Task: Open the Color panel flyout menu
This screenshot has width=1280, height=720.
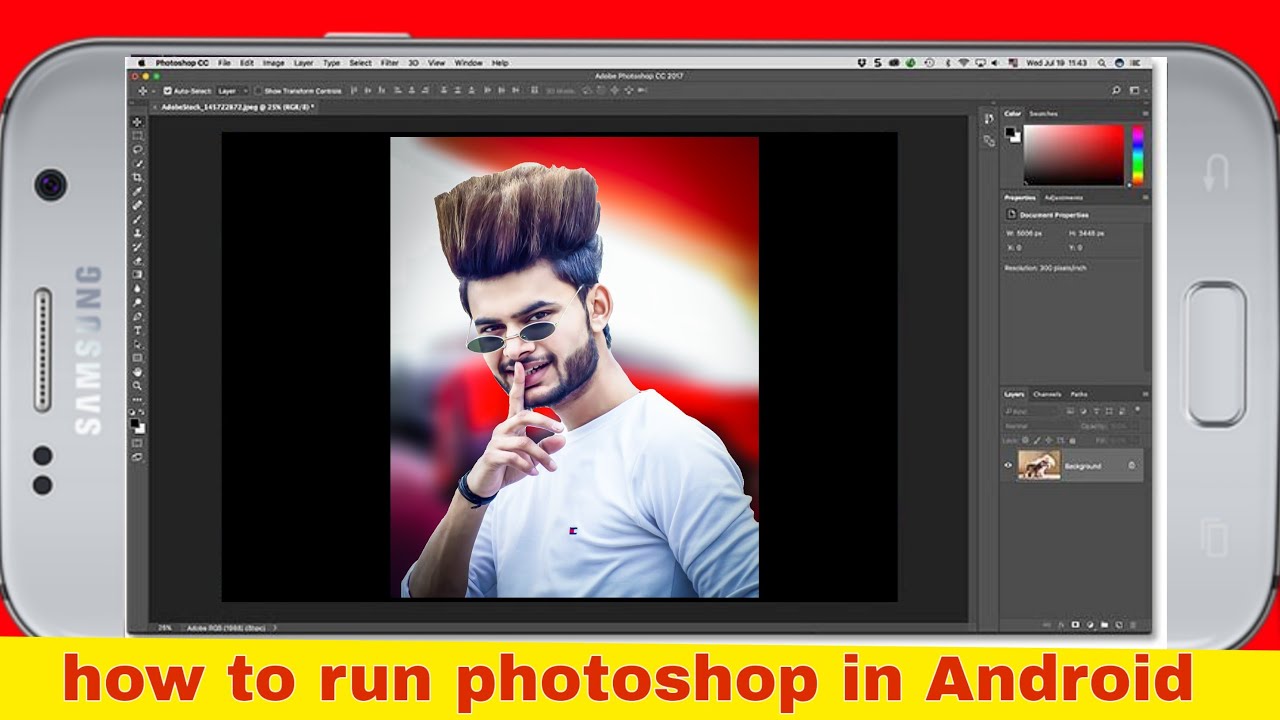Action: pyautogui.click(x=1145, y=113)
